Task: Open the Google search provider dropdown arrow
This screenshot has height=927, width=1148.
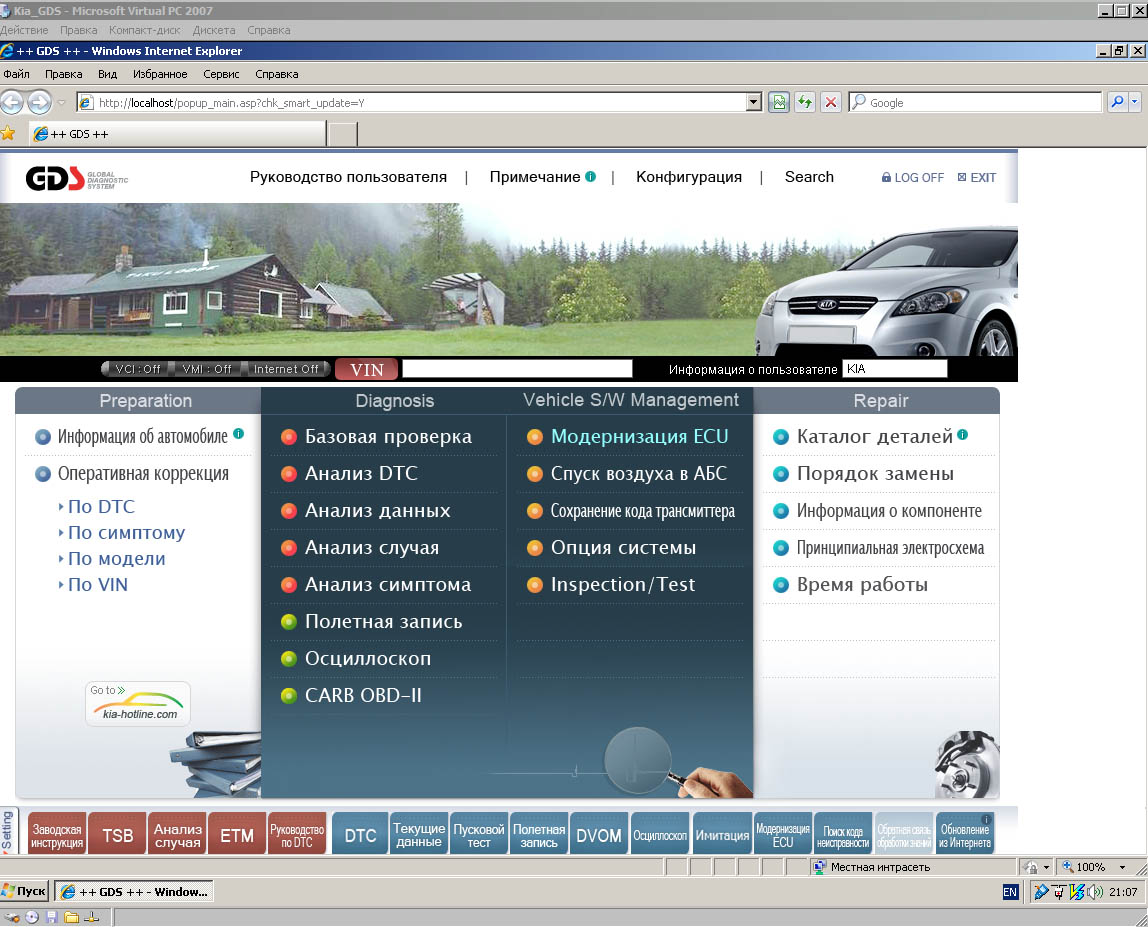Action: coord(1136,102)
